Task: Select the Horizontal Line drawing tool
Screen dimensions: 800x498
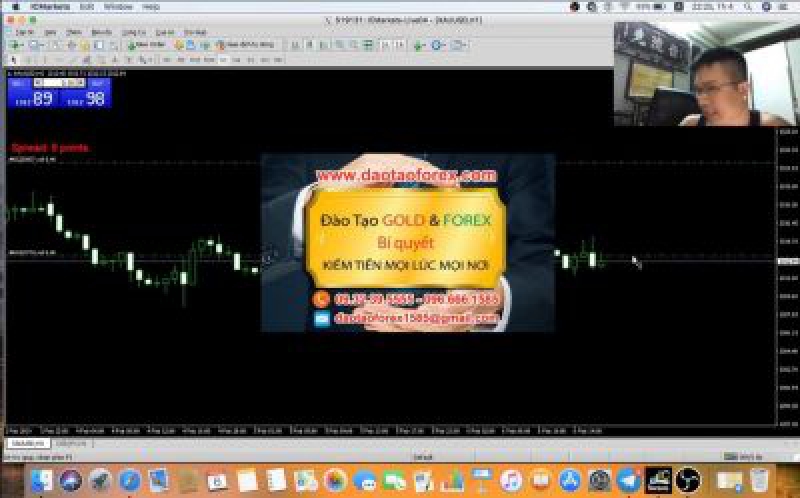Action: click(59, 60)
